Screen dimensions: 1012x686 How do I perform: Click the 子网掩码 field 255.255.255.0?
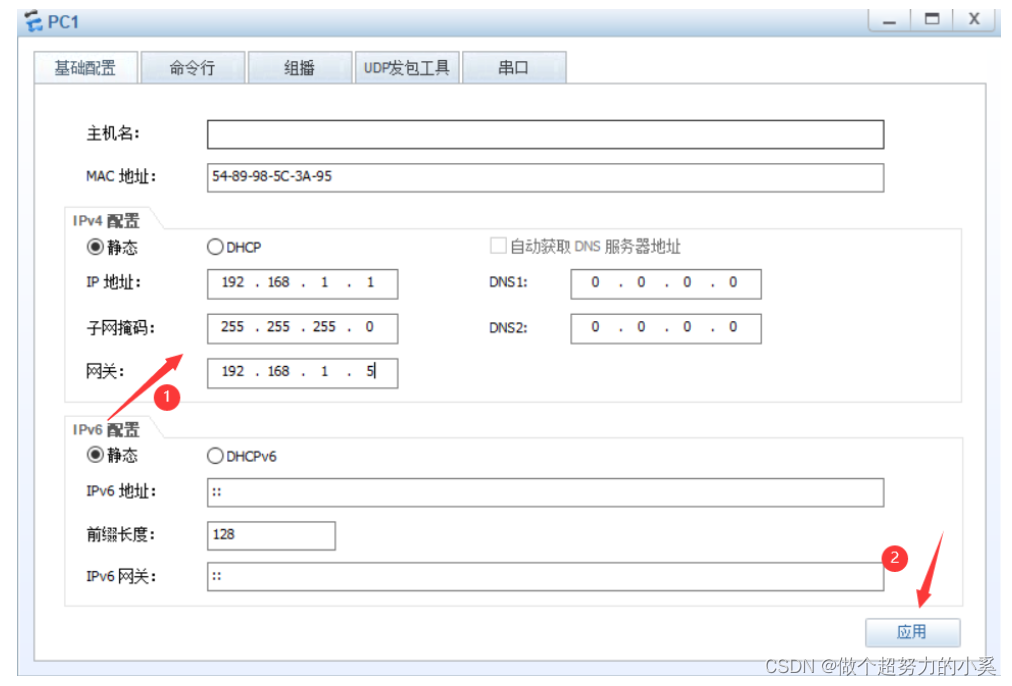tap(302, 328)
